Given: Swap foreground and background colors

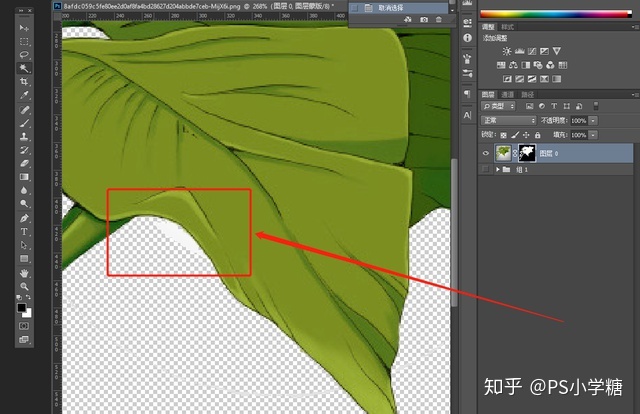Looking at the screenshot, I should click(x=28, y=297).
